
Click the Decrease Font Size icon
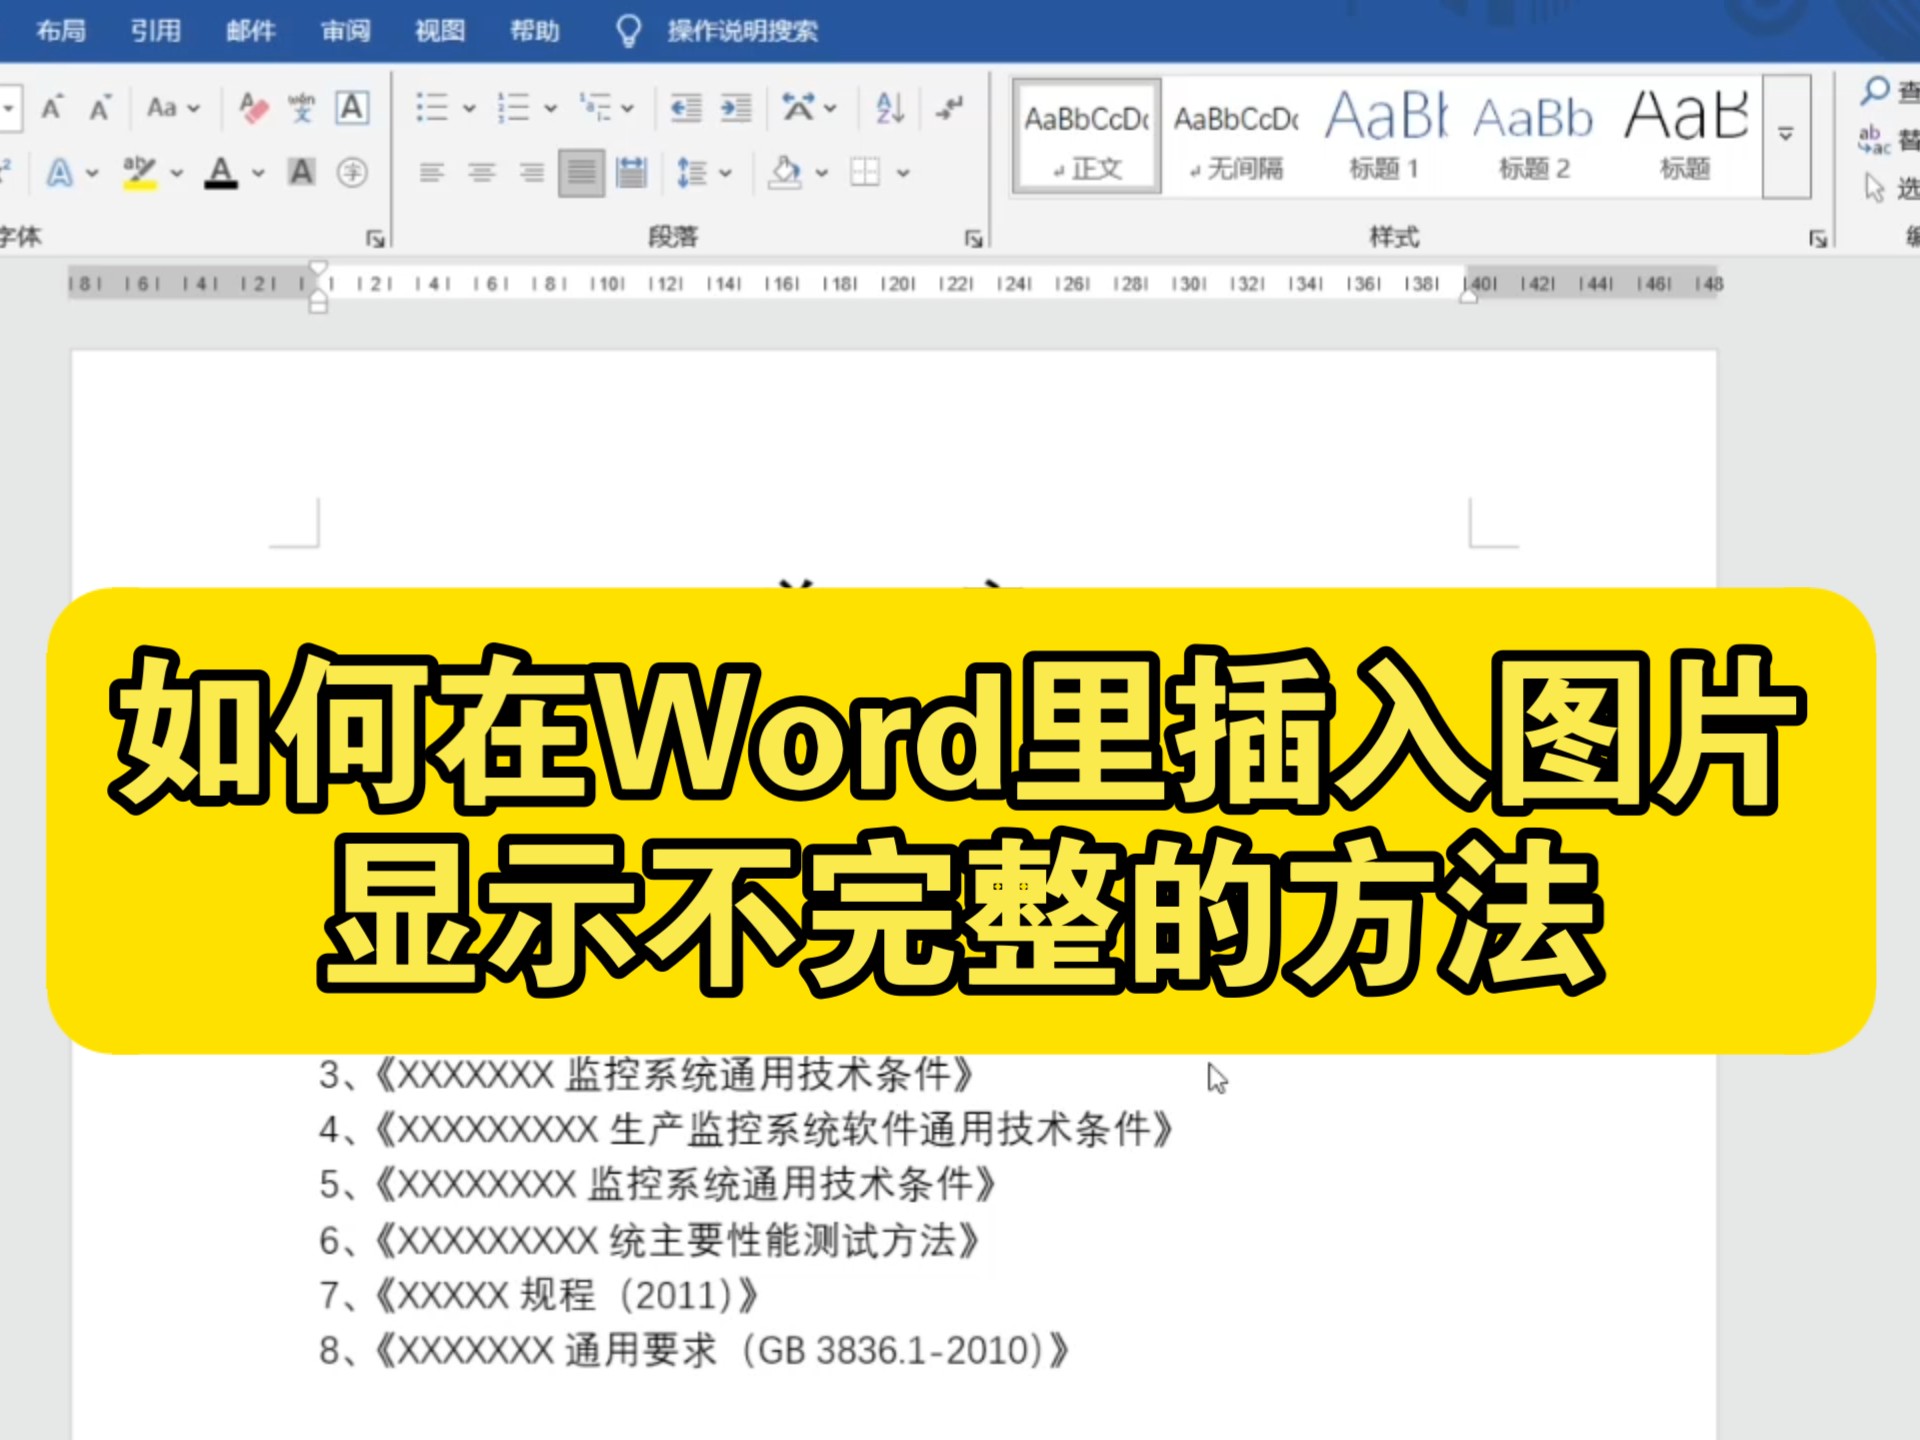point(100,107)
